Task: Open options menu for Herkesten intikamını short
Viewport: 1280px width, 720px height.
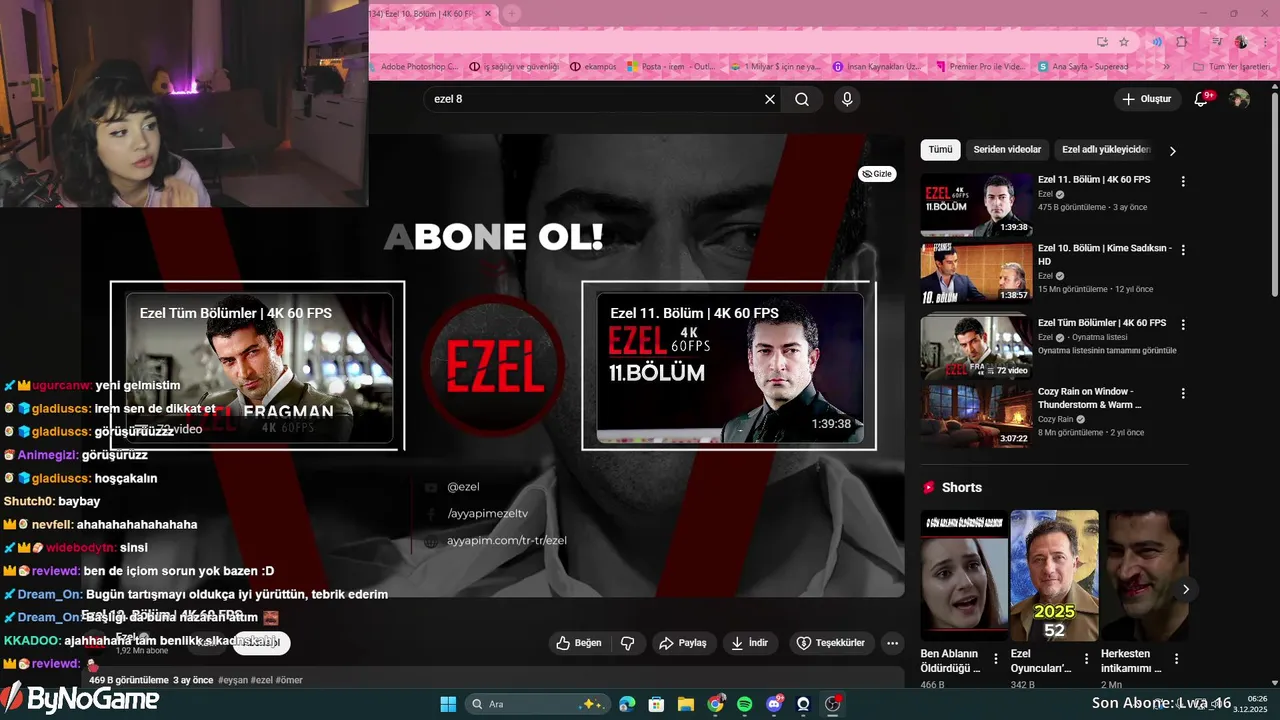Action: point(1176,660)
